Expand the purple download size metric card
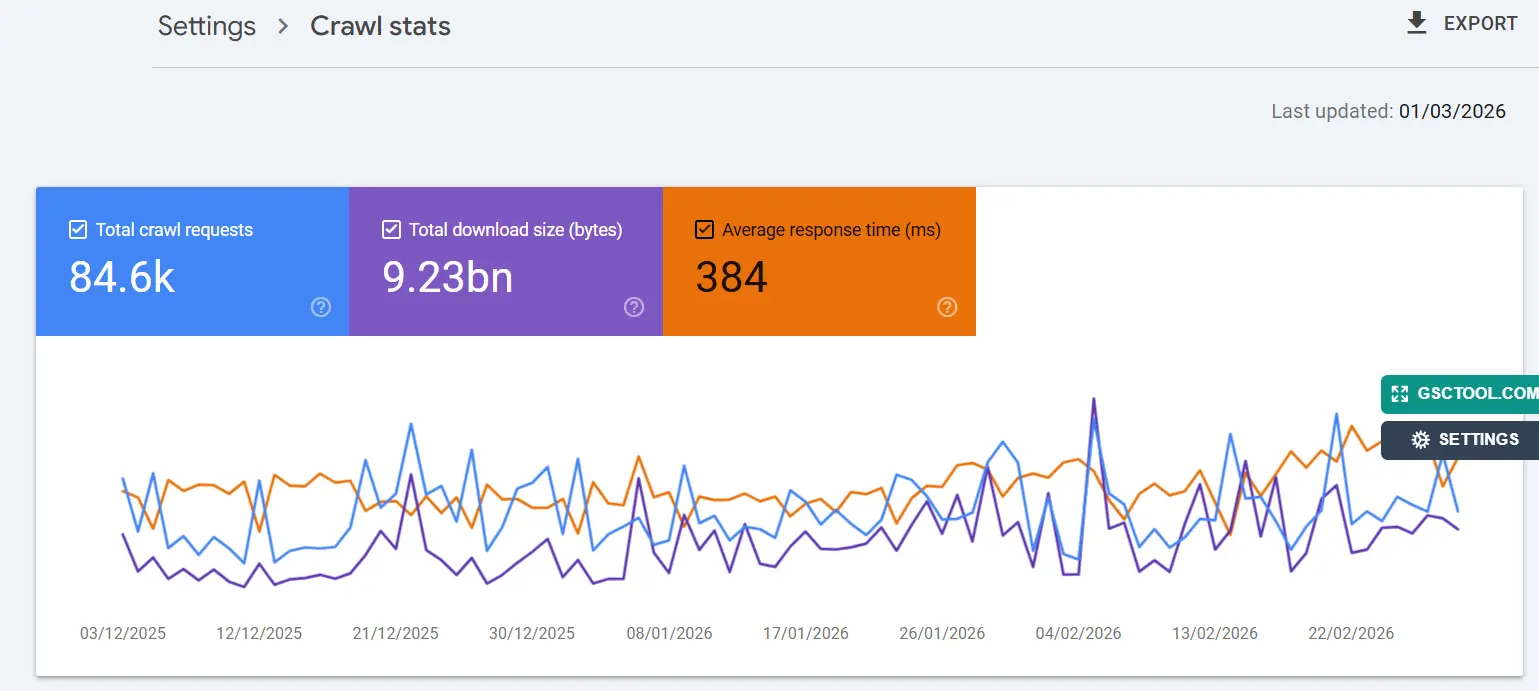The width and height of the screenshot is (1539, 691). point(505,262)
